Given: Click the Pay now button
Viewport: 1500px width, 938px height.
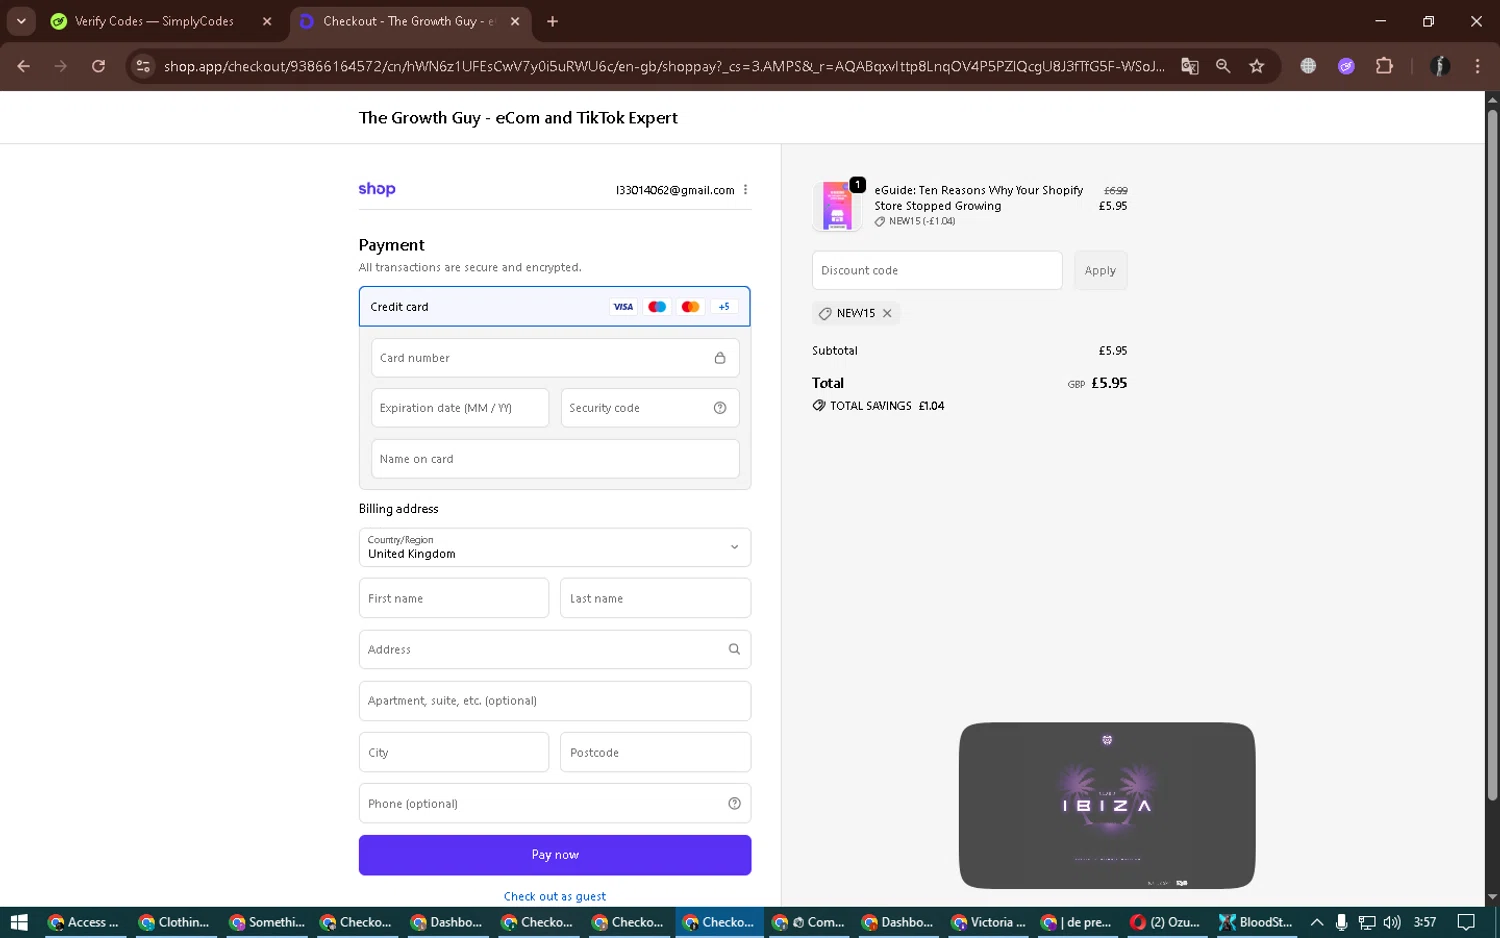Looking at the screenshot, I should 555,855.
